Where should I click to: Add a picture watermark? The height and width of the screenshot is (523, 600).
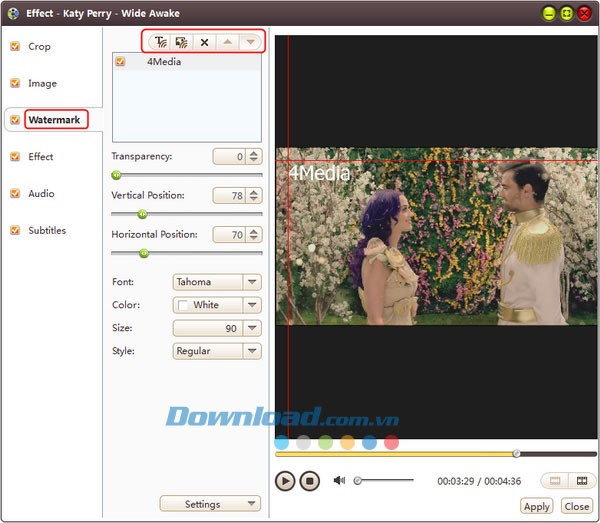181,42
